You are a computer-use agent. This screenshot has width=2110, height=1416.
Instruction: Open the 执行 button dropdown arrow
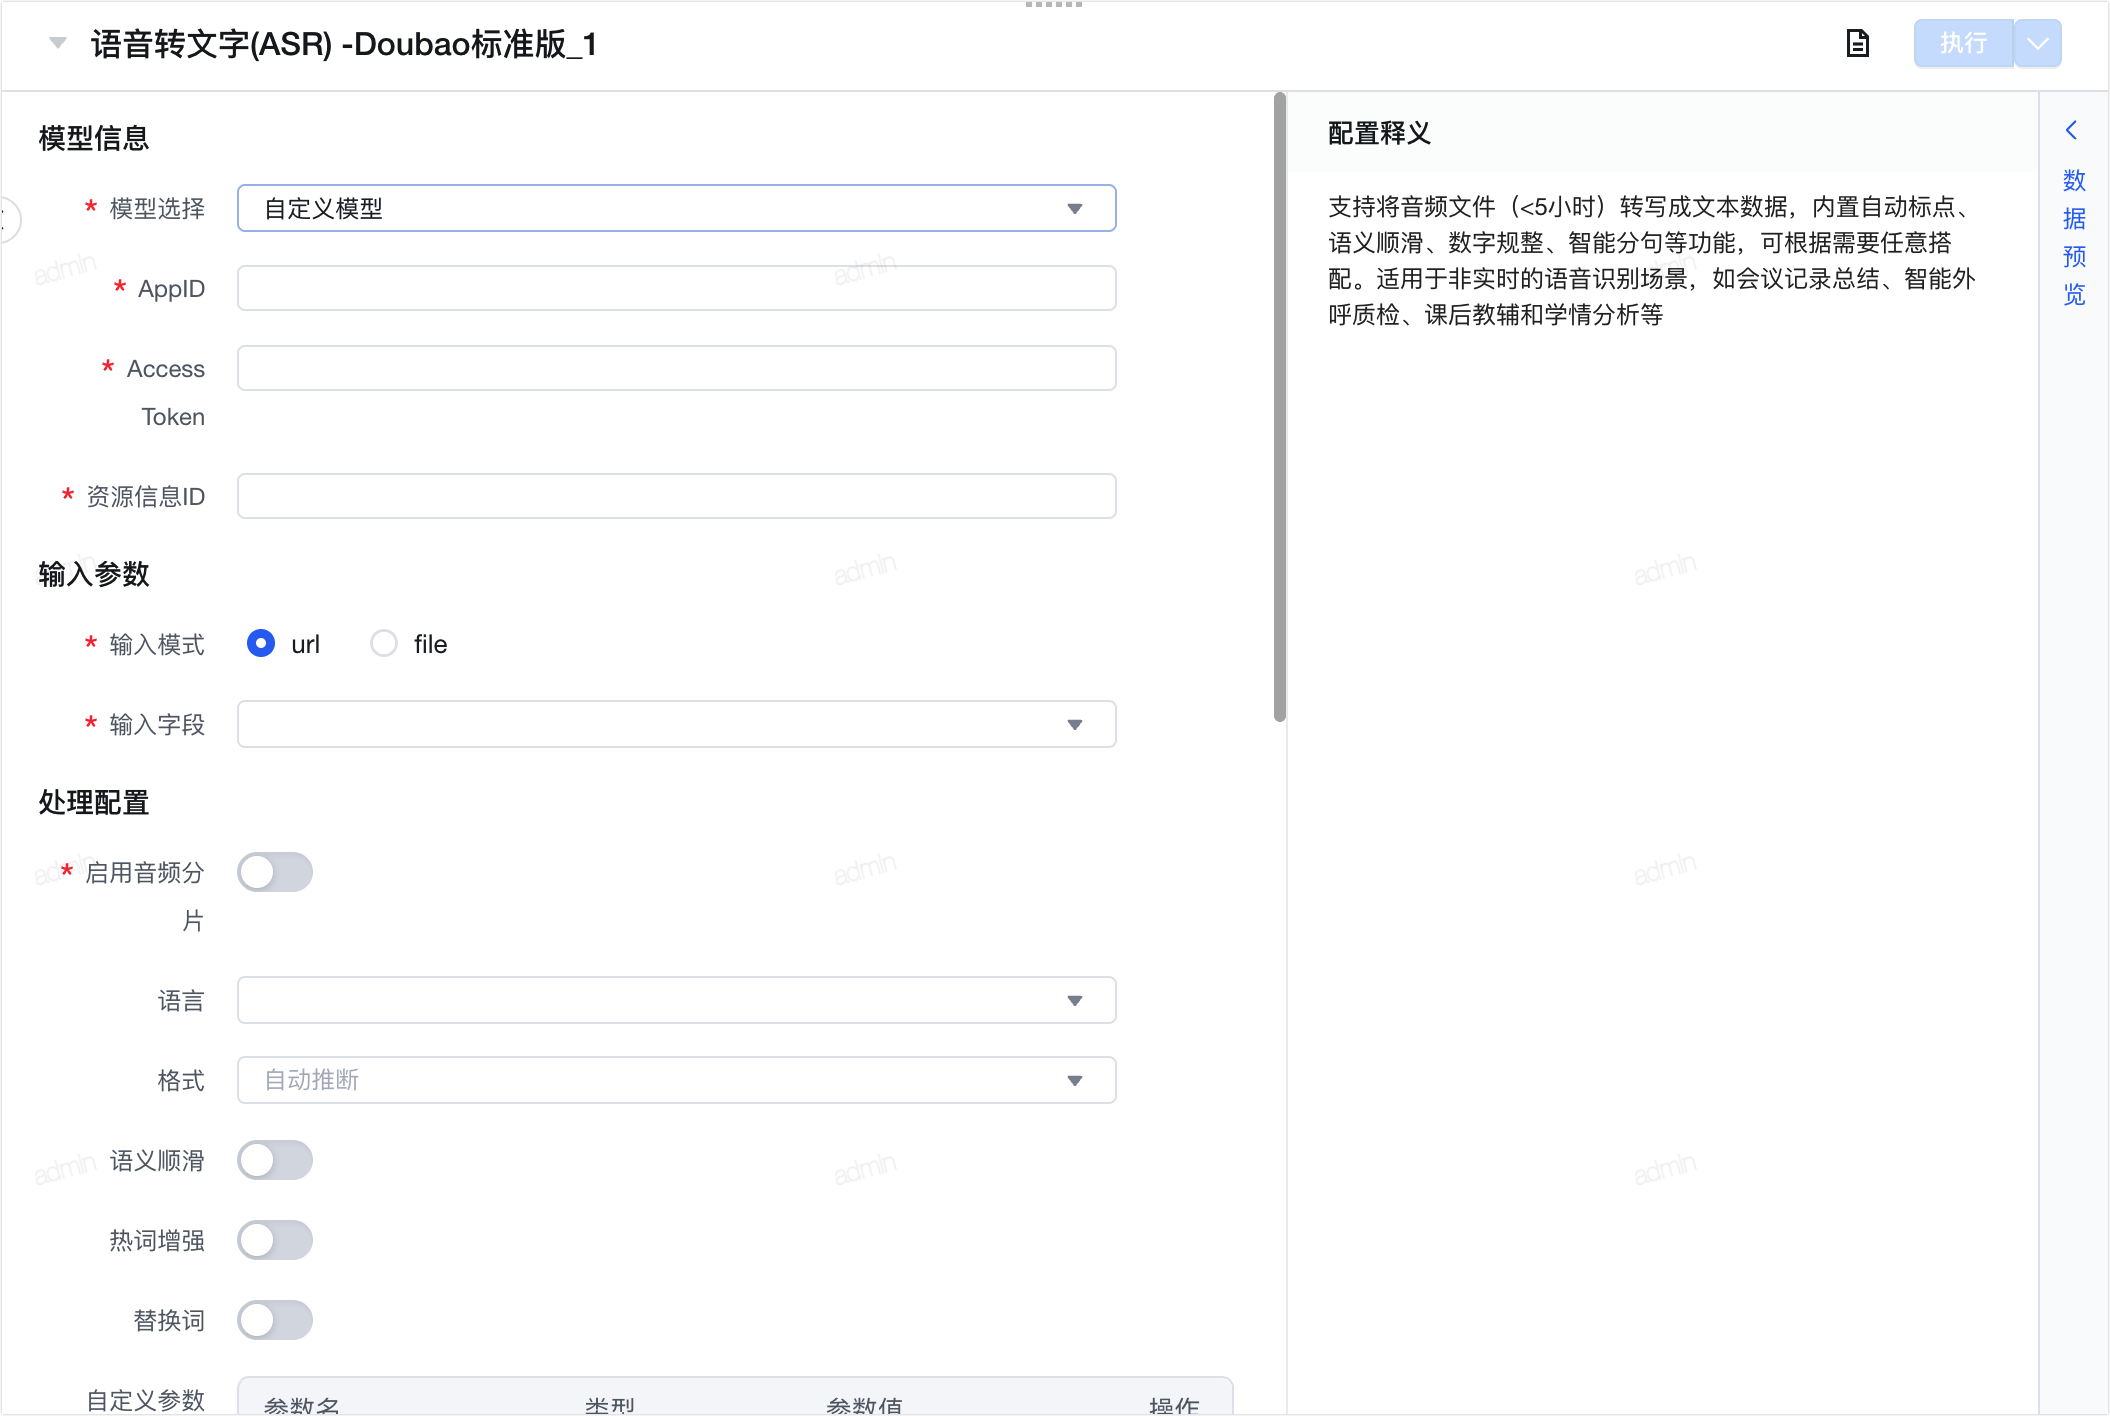coord(2038,43)
